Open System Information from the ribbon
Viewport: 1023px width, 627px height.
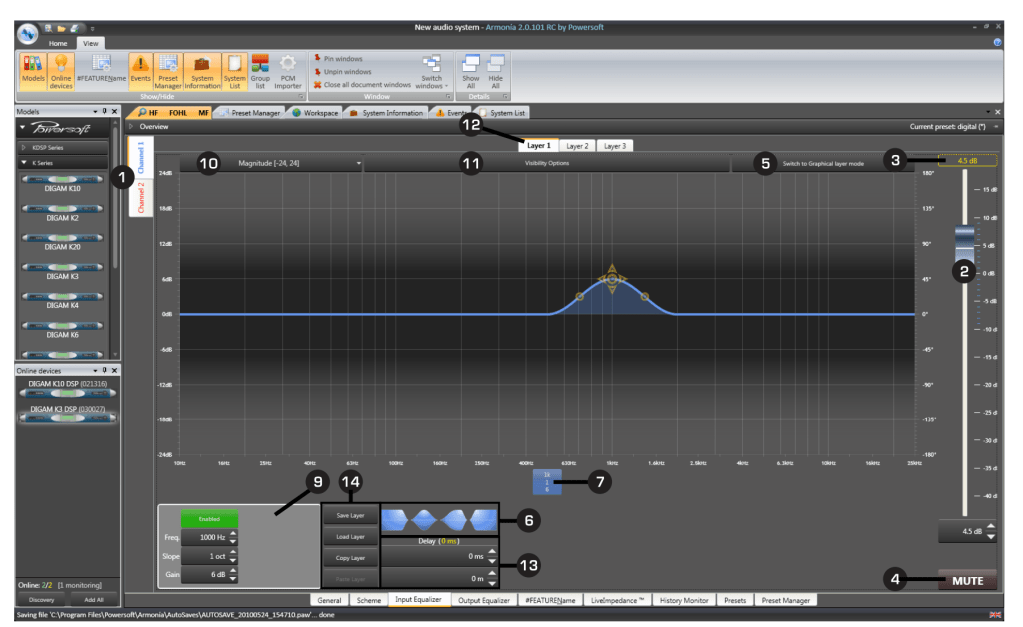click(202, 73)
